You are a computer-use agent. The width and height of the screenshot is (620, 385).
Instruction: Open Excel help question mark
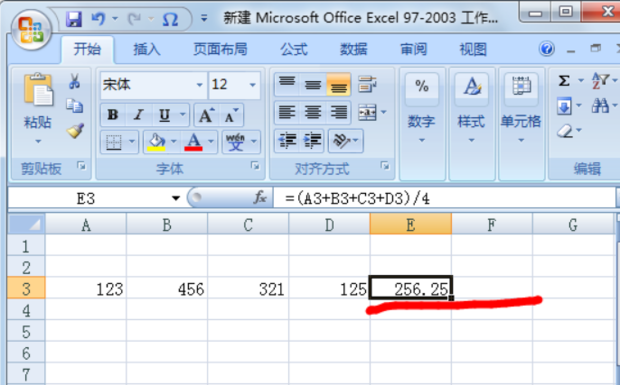547,49
